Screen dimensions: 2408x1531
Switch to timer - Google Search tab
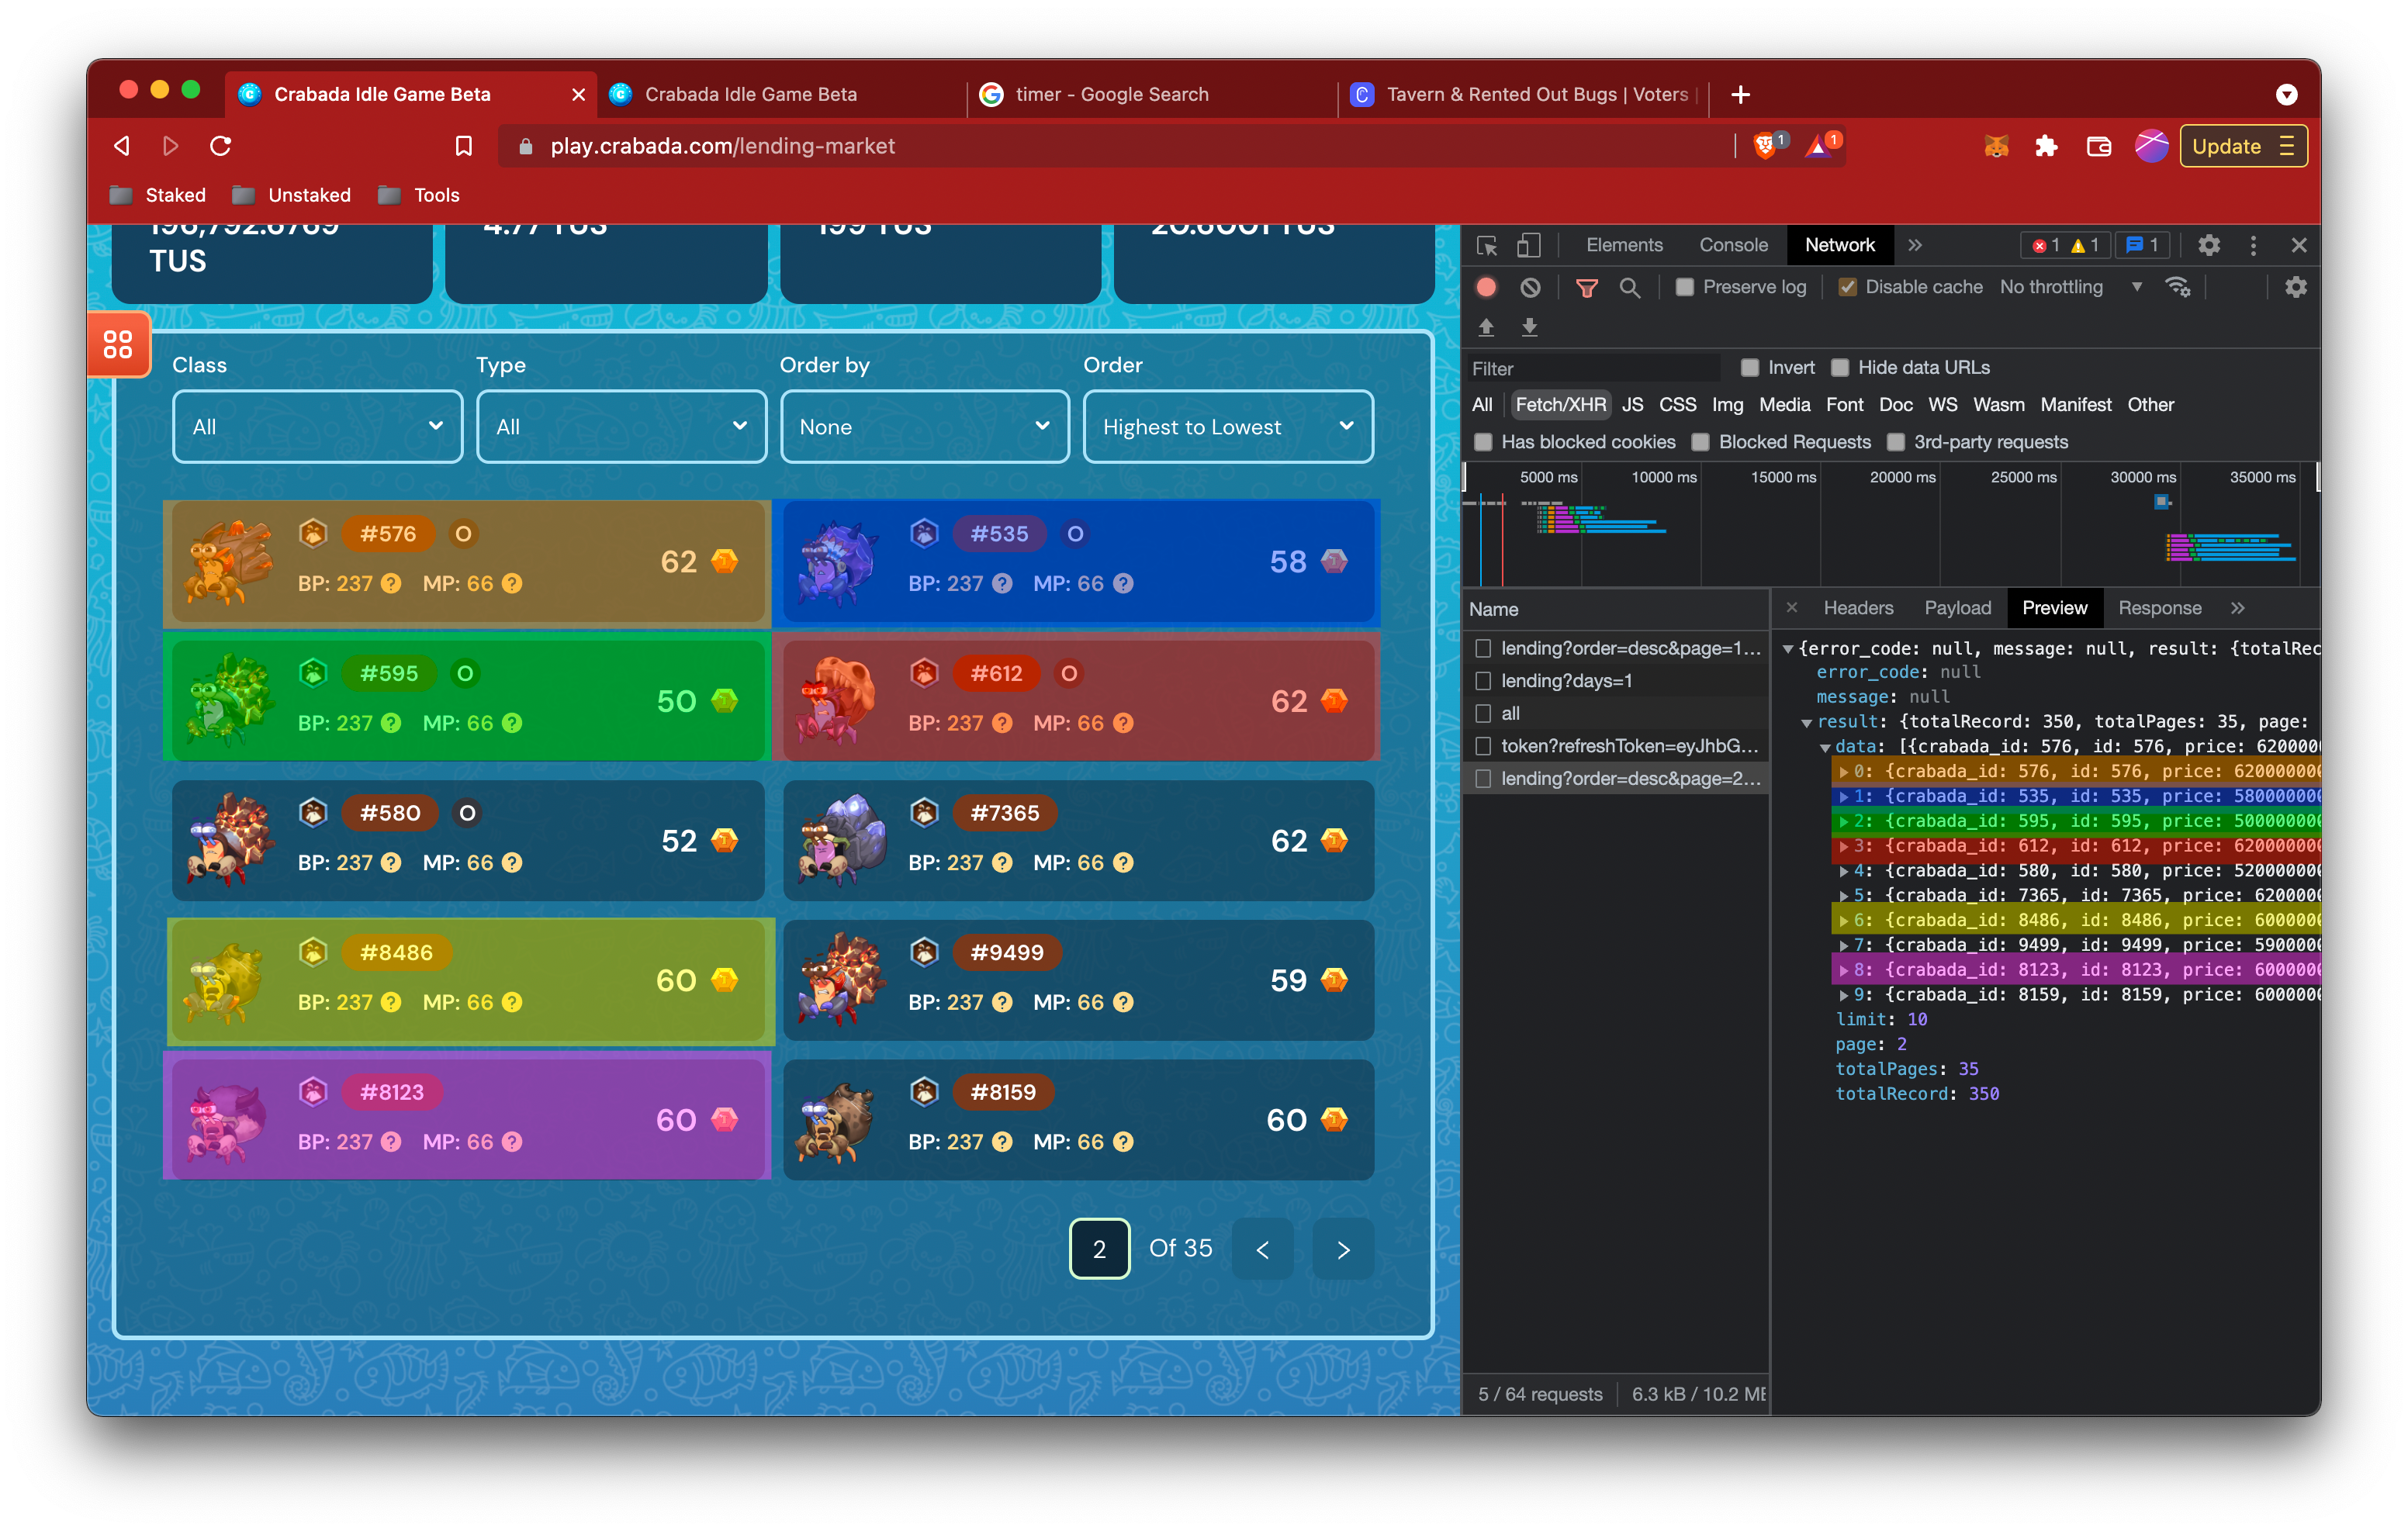tap(1152, 94)
